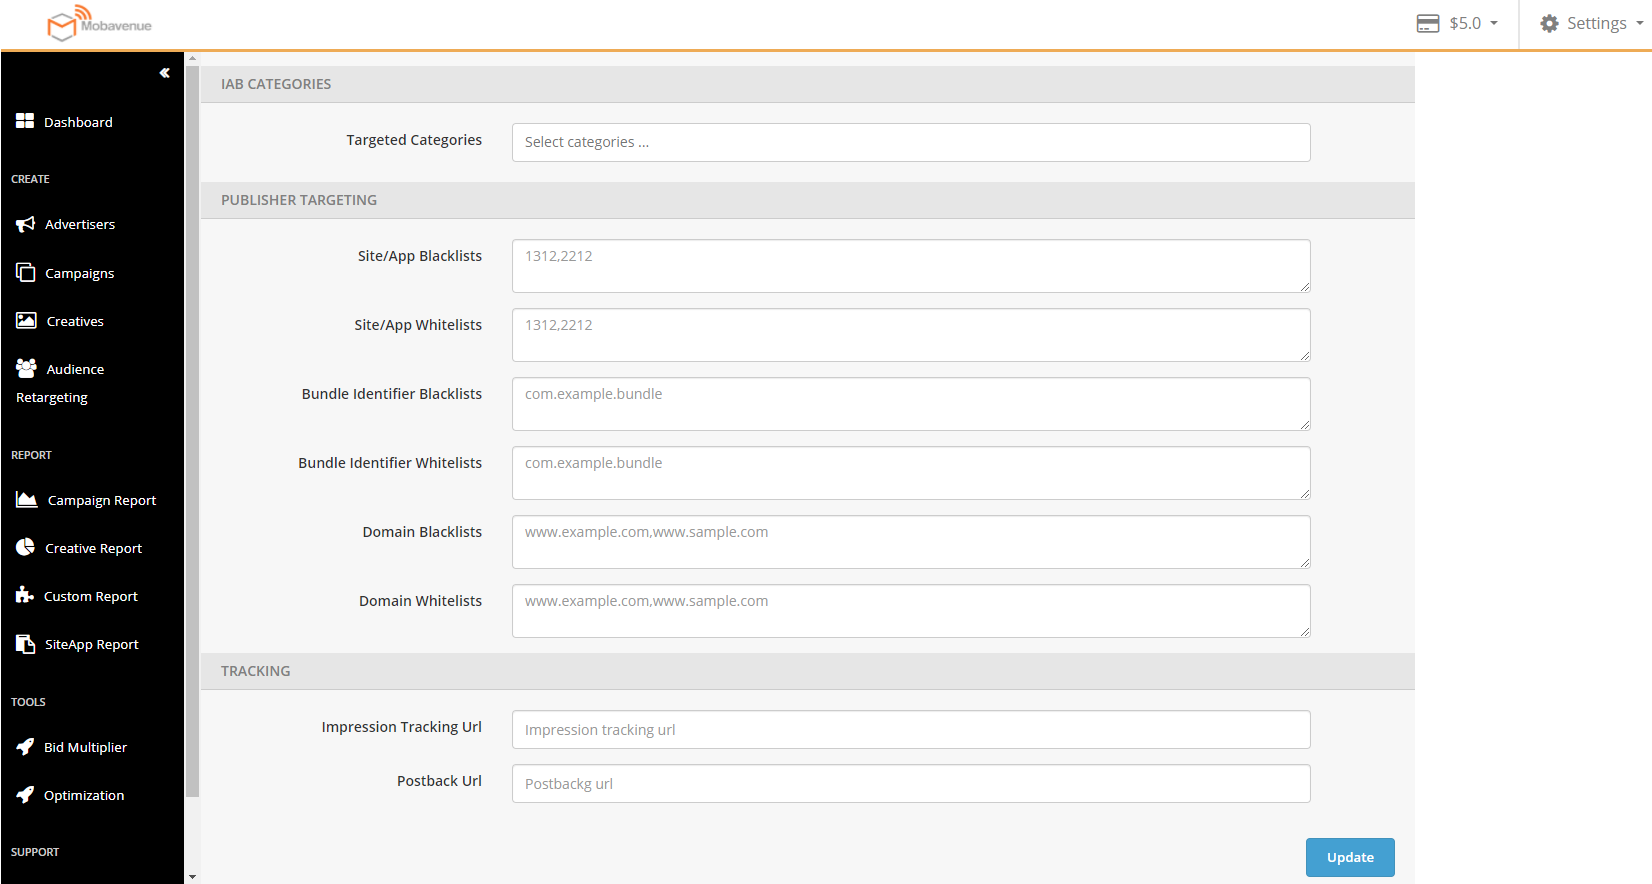This screenshot has width=1652, height=884.
Task: Click the TRACKING section header
Action: coord(808,671)
